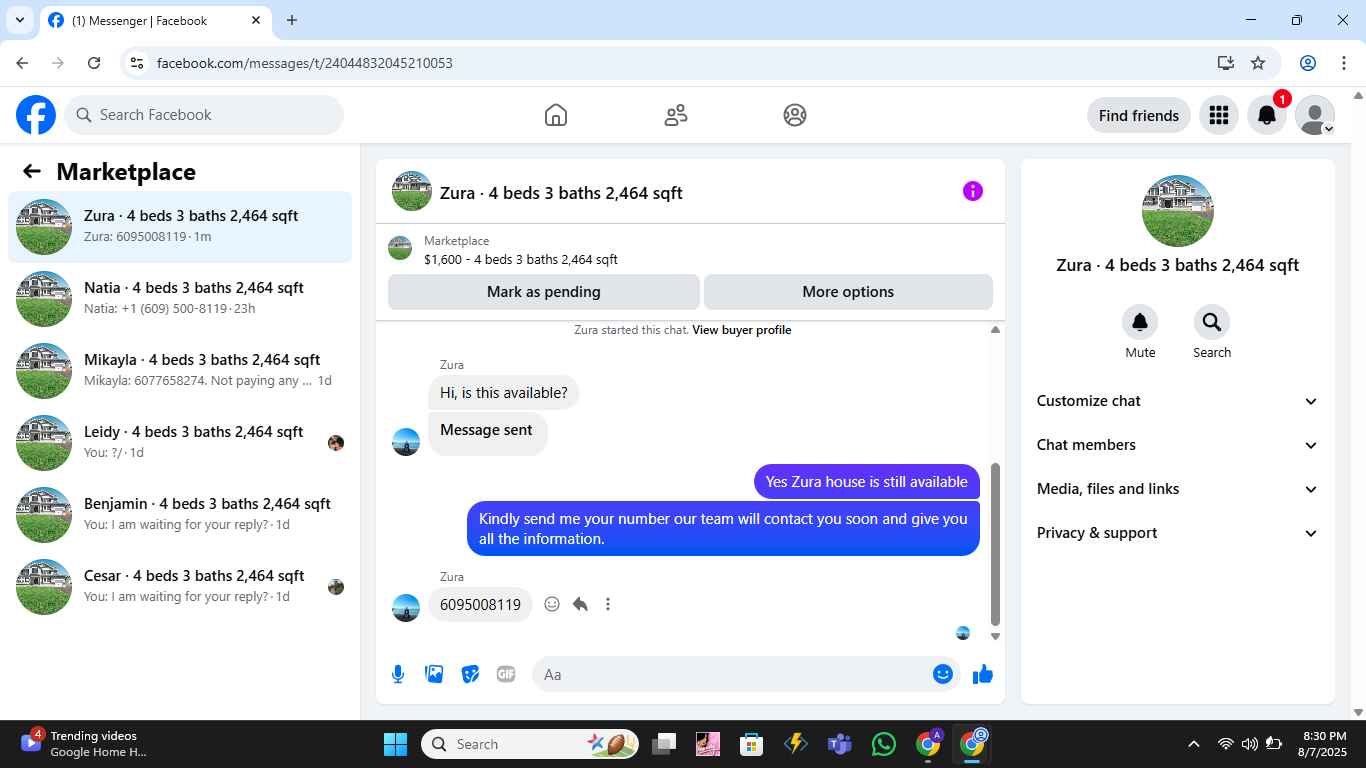Send a thumbs-up like
1366x768 pixels.
[x=983, y=674]
